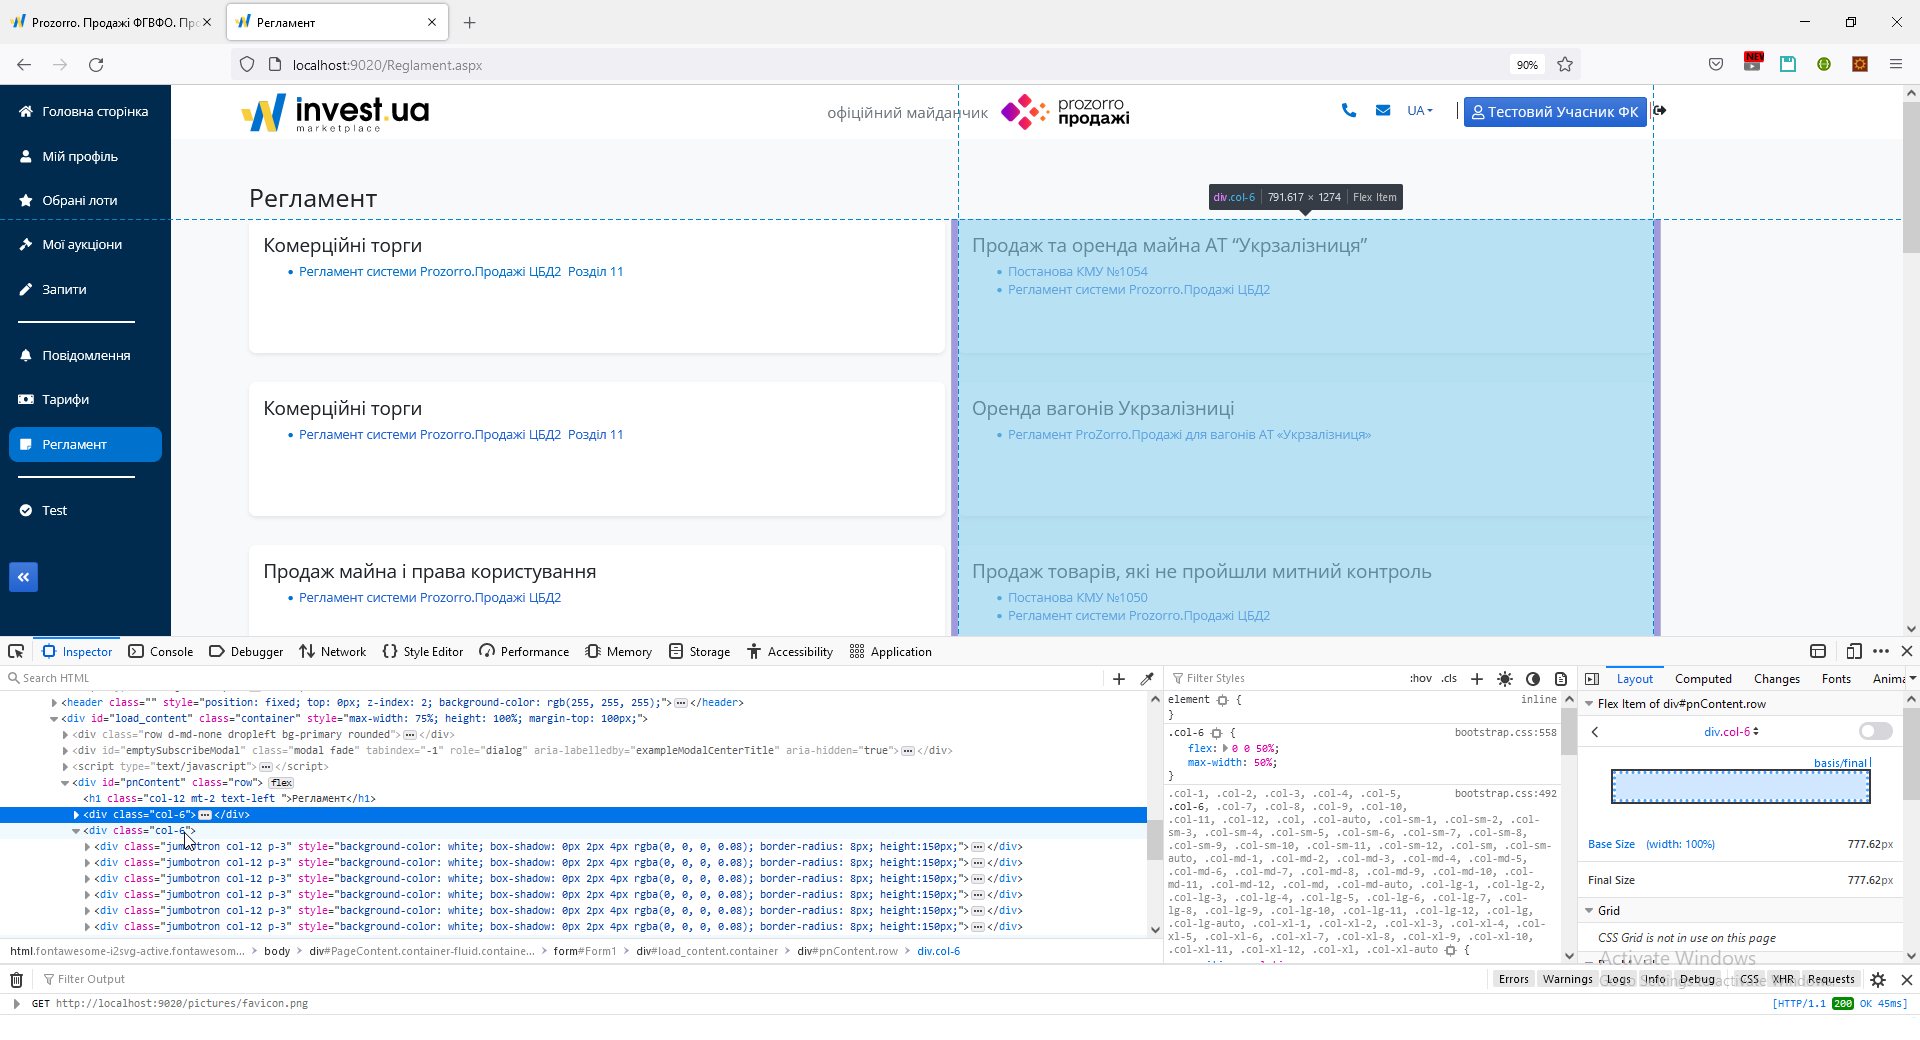Collapse the Flex Item of div#pnContent.row section
Viewport: 1920px width, 1040px height.
(x=1589, y=704)
